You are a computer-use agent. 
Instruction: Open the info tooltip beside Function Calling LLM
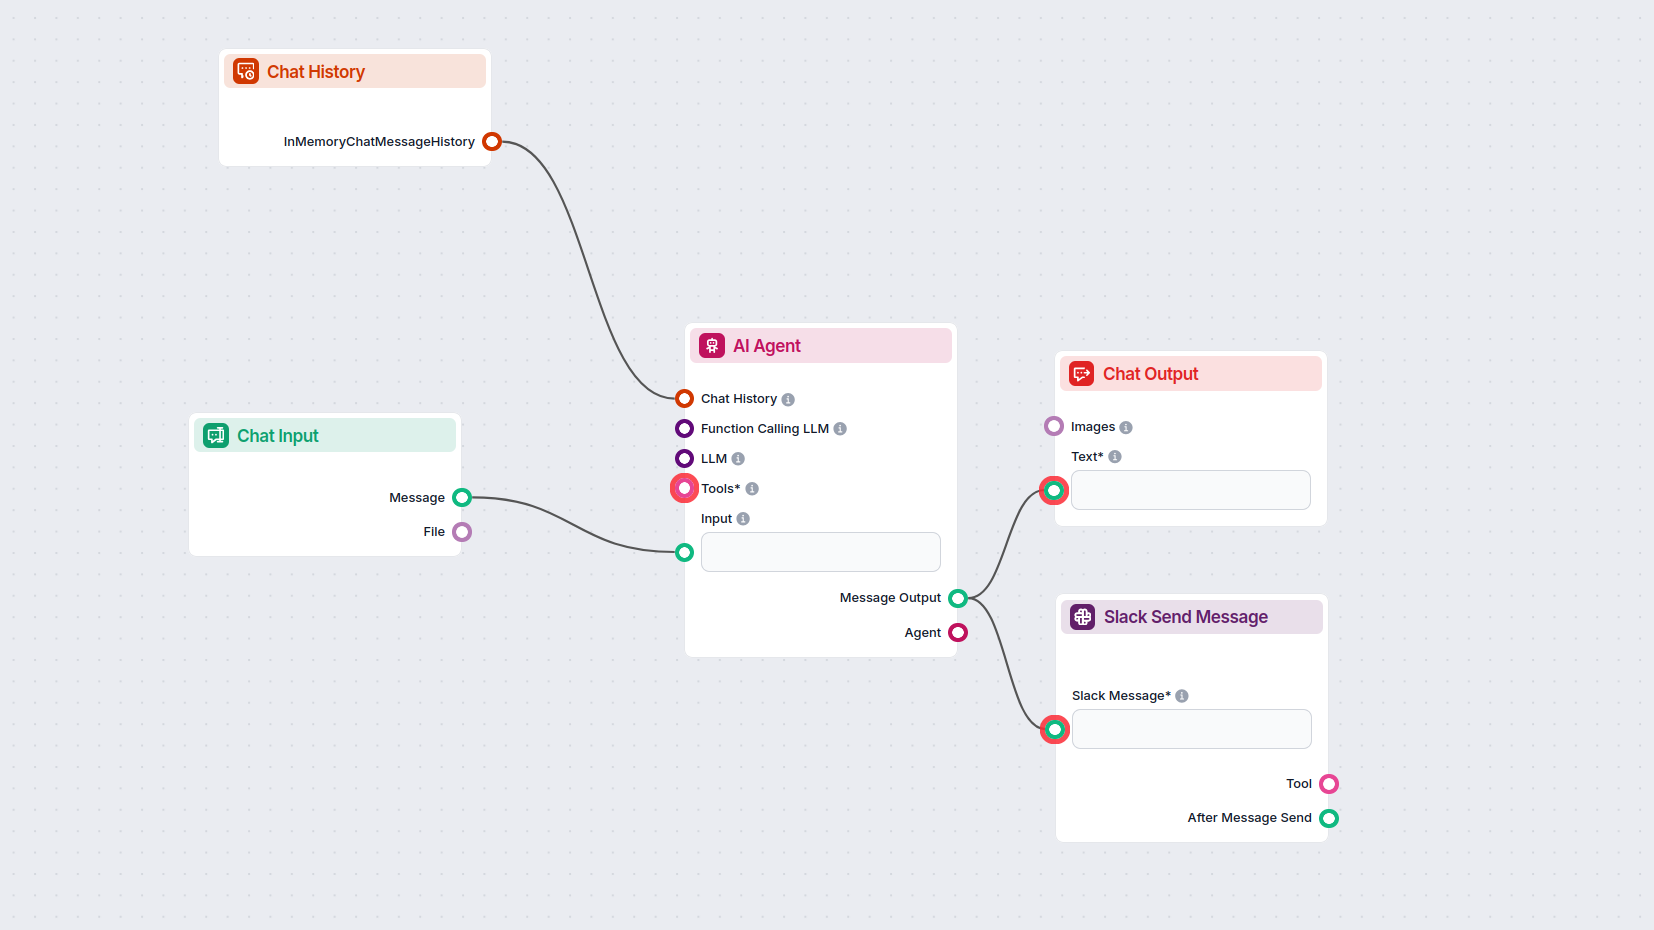tap(841, 428)
